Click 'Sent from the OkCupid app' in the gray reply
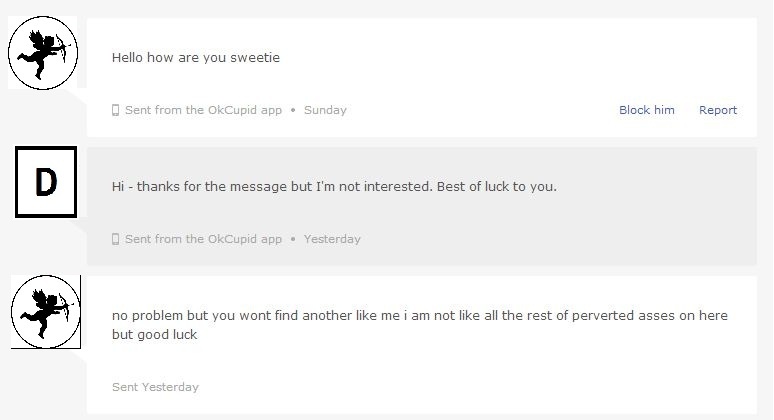The height and width of the screenshot is (420, 774). 203,239
